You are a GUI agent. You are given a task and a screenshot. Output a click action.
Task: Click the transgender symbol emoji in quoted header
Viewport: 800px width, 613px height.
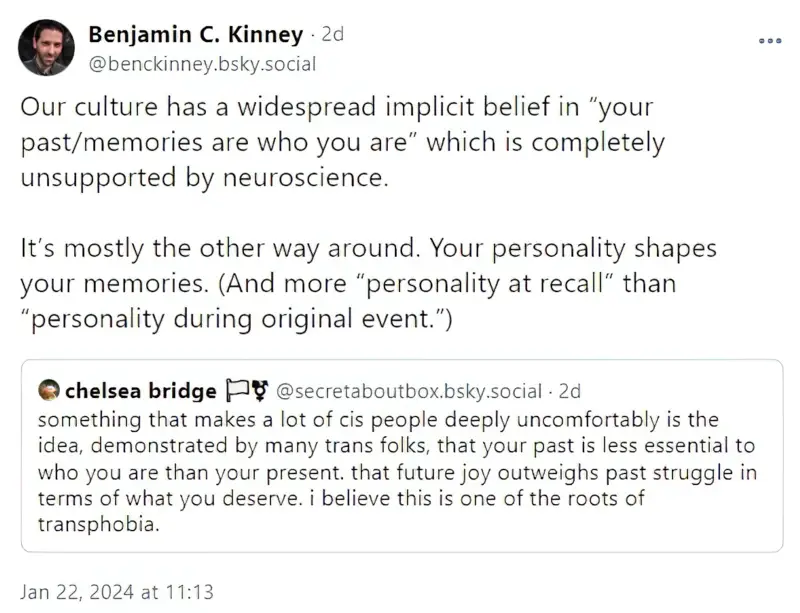coord(260,391)
